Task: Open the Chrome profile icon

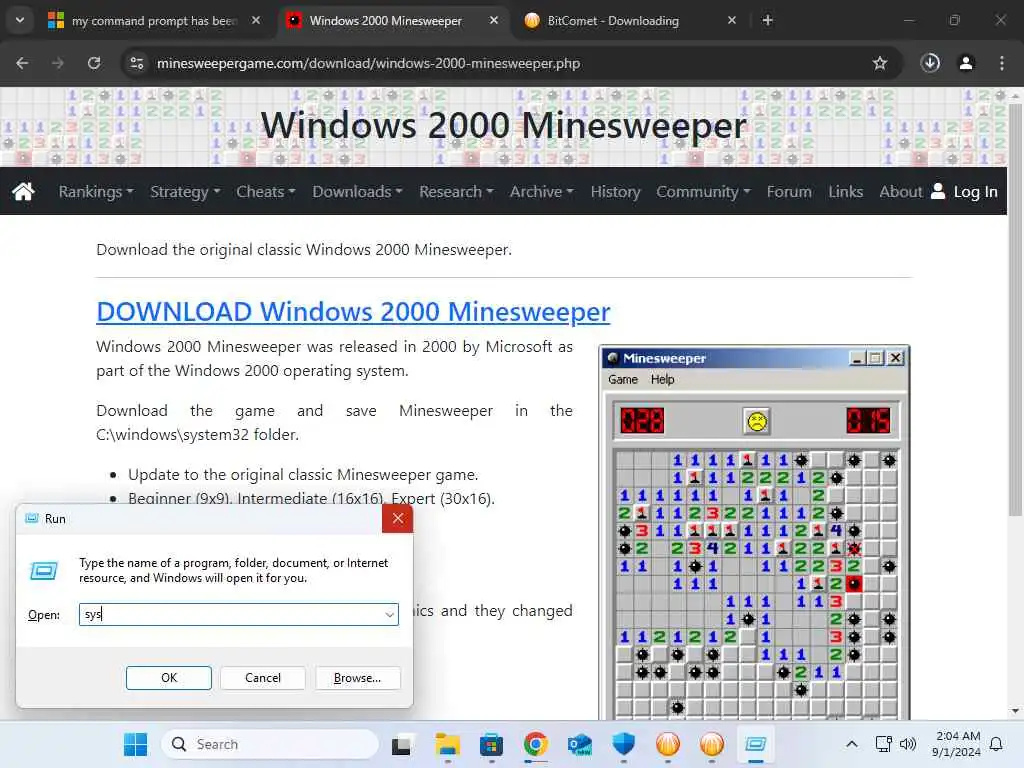Action: (x=966, y=63)
